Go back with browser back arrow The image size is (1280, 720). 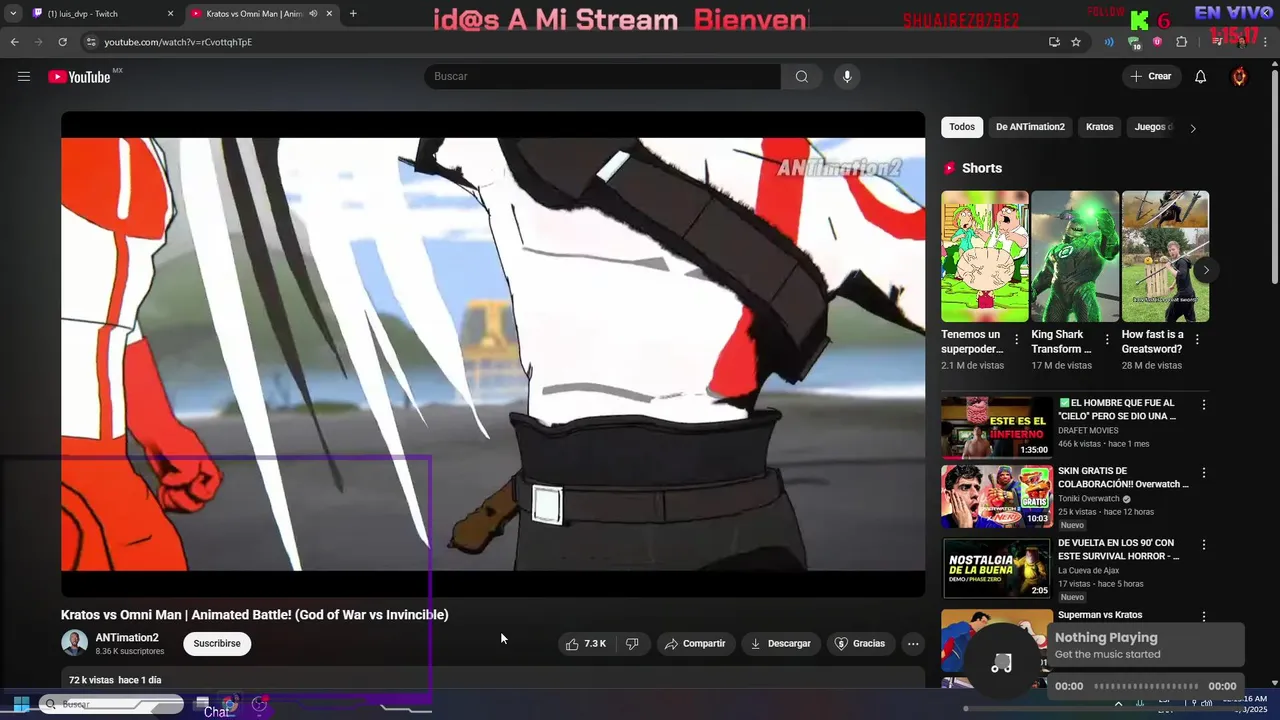(14, 42)
